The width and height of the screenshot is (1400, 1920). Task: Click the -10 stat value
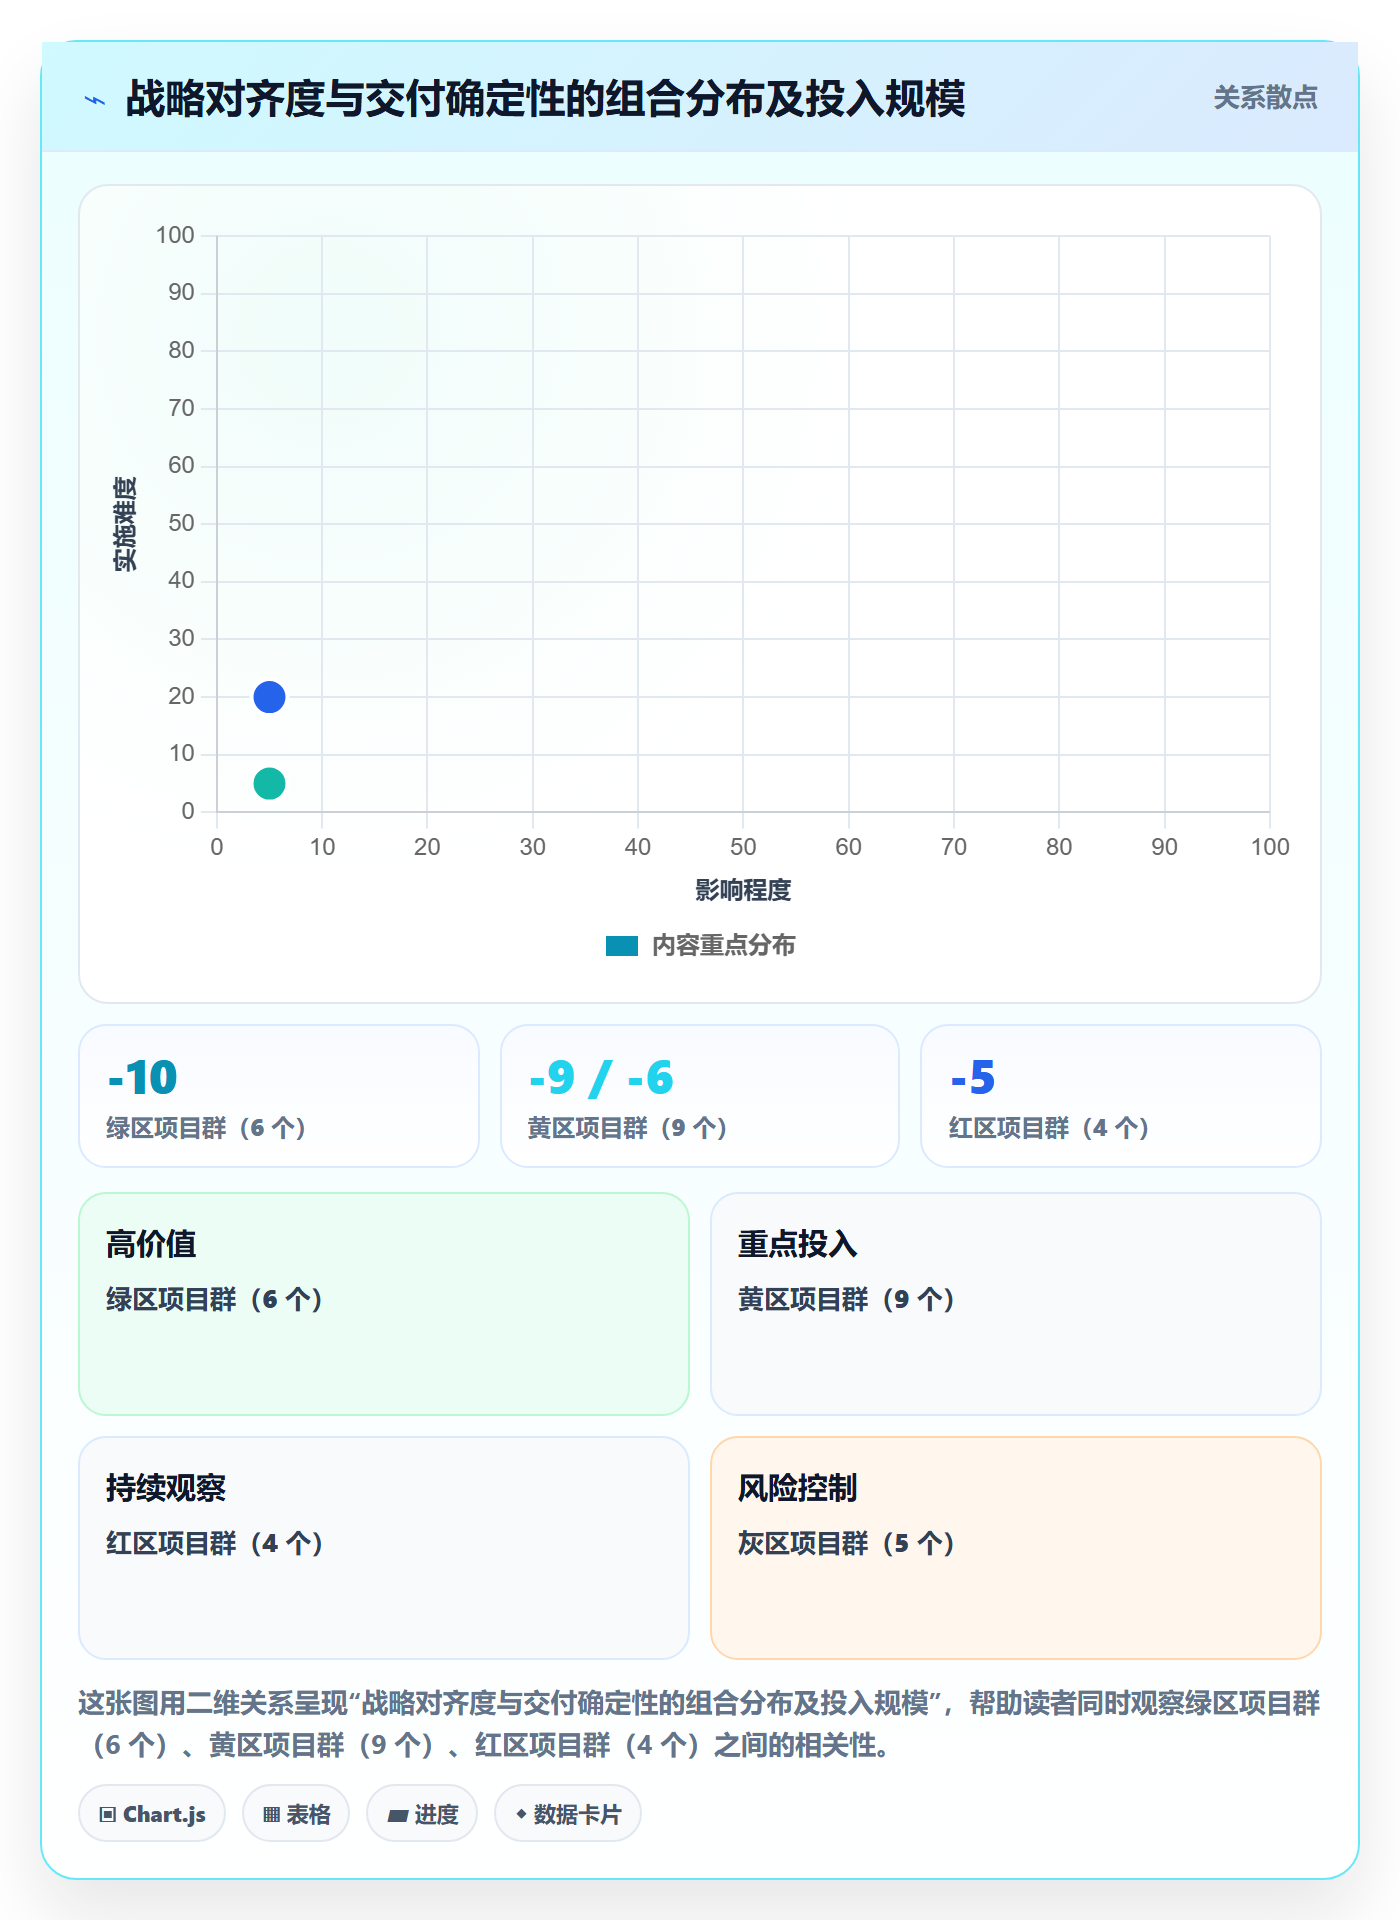tap(143, 1078)
